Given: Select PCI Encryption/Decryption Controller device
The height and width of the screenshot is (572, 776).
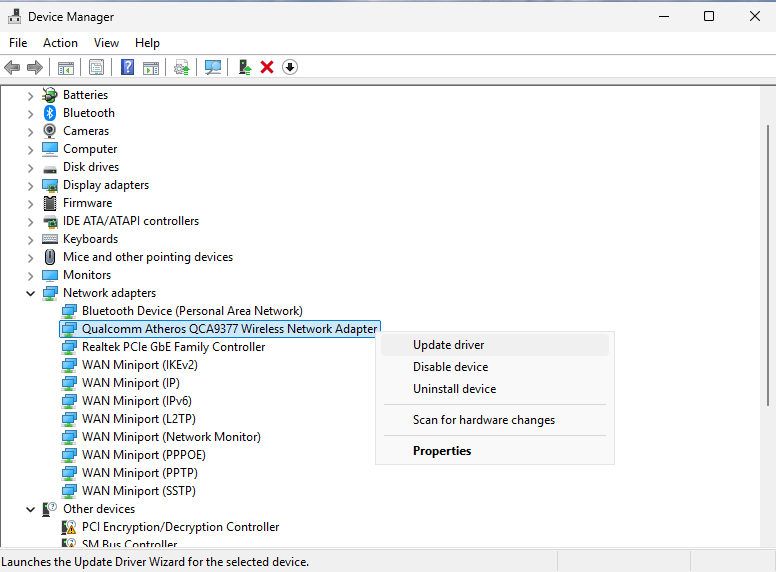Looking at the screenshot, I should (180, 527).
